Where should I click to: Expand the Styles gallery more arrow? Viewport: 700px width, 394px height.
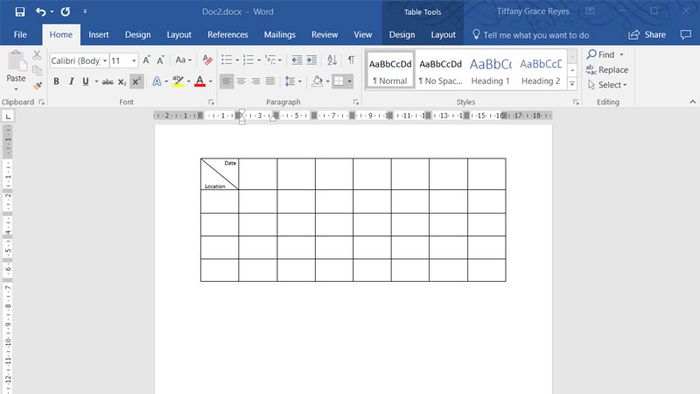click(x=572, y=84)
